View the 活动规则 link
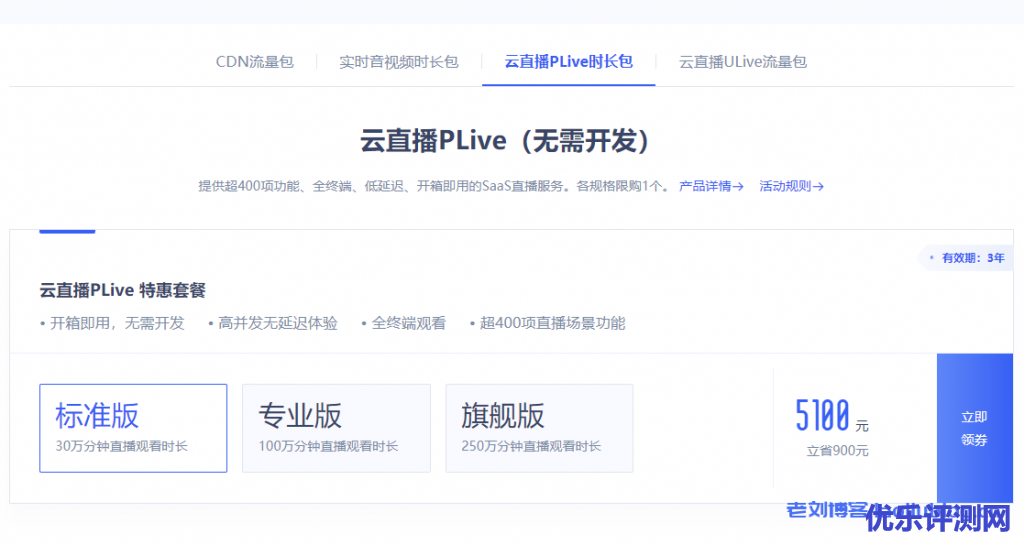Screen dimensions: 1024x545 coord(792,187)
